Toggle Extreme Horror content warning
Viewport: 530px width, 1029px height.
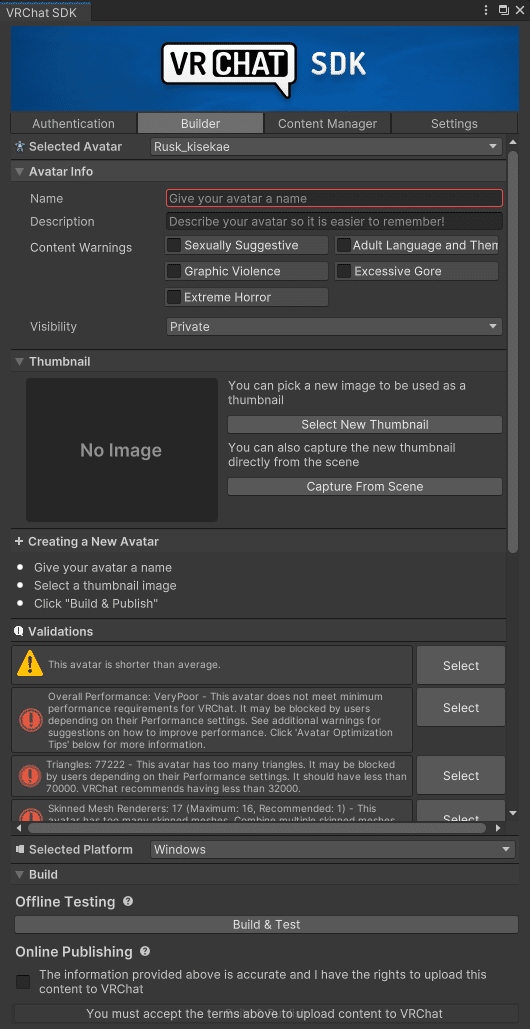(174, 297)
